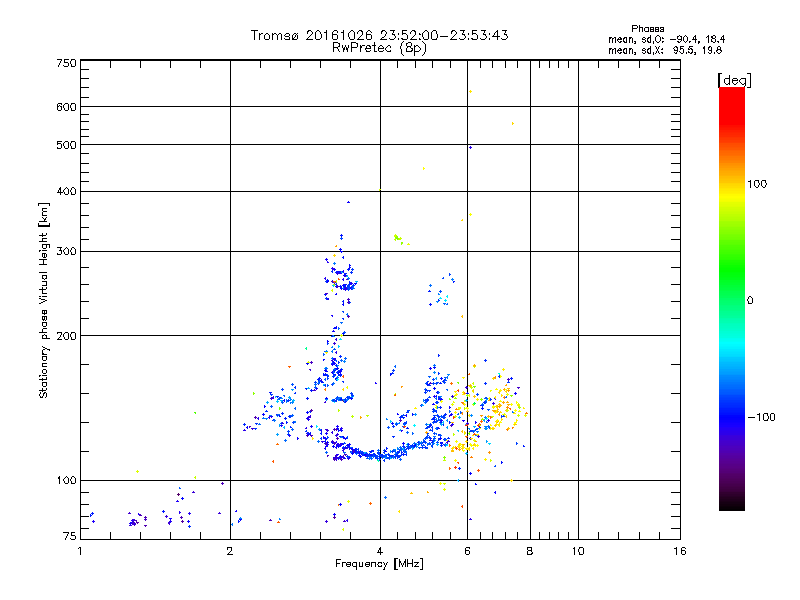
Task: Click x-axis tick label '6'
Action: pyautogui.click(x=467, y=551)
